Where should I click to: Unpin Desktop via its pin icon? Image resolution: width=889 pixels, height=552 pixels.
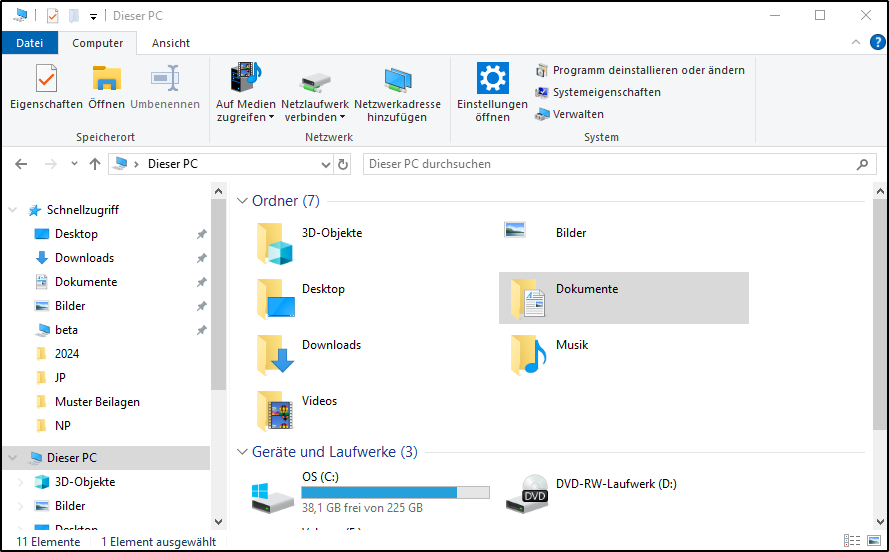click(201, 234)
